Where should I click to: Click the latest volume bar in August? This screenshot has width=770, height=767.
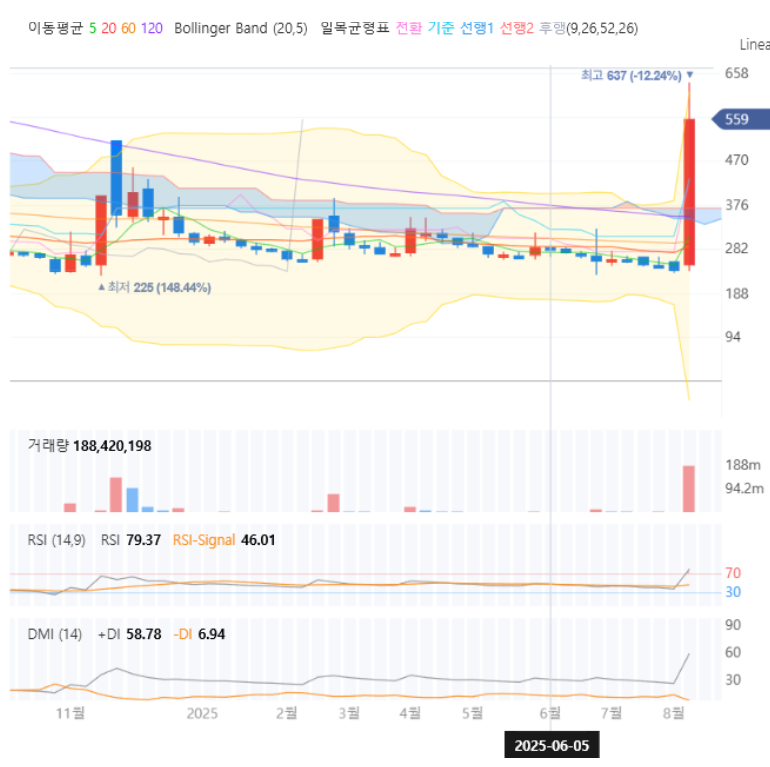(689, 489)
